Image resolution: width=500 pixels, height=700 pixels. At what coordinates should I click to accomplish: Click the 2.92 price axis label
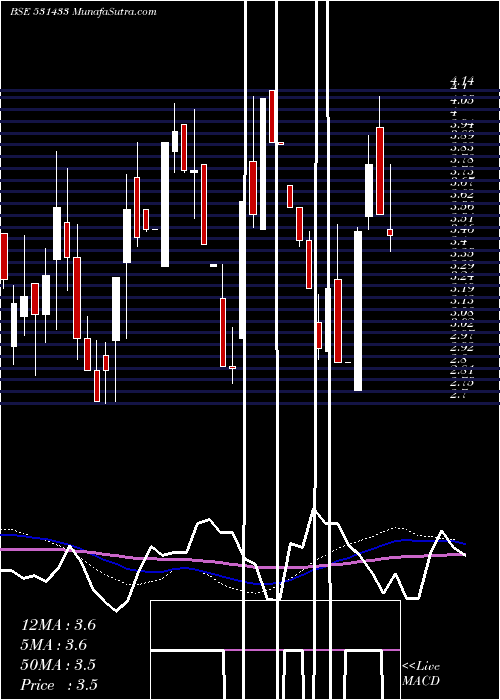(462, 347)
